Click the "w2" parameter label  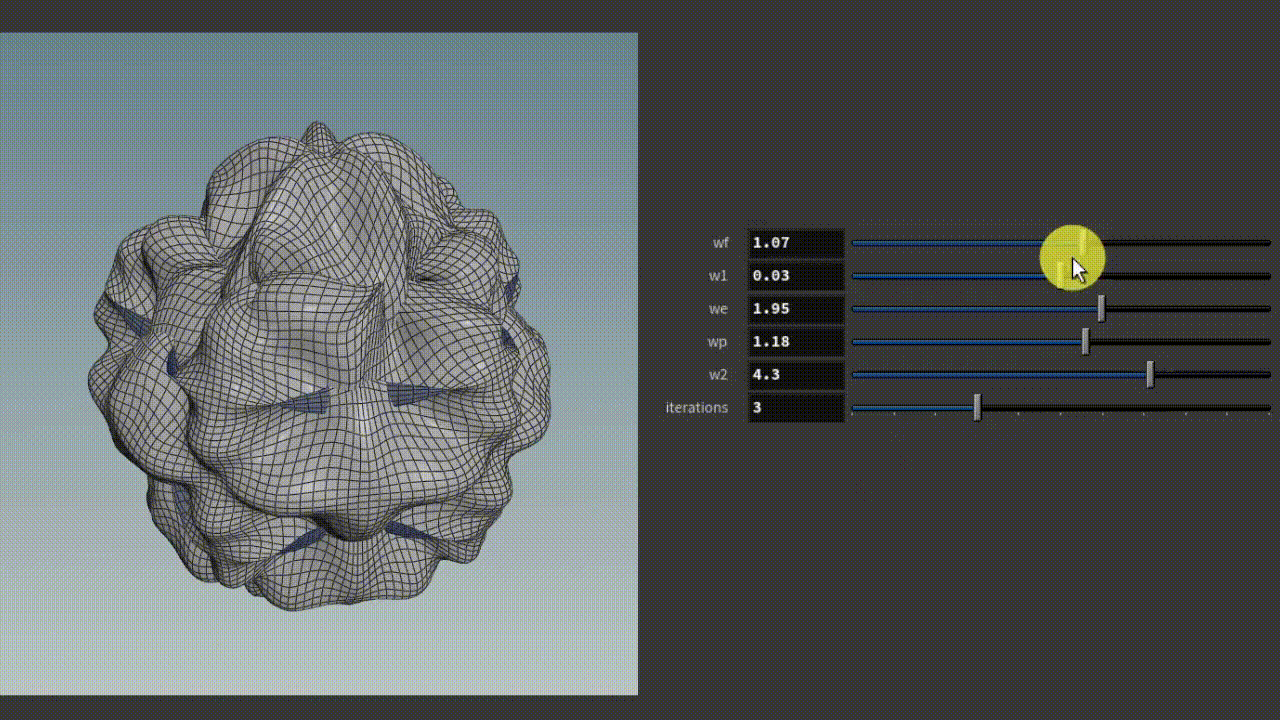(x=718, y=375)
